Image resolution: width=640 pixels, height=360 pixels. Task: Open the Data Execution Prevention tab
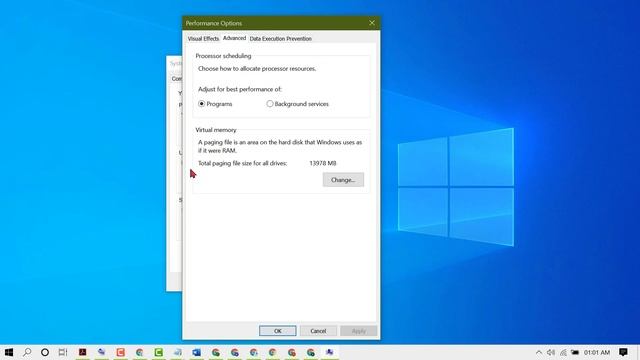pyautogui.click(x=280, y=39)
